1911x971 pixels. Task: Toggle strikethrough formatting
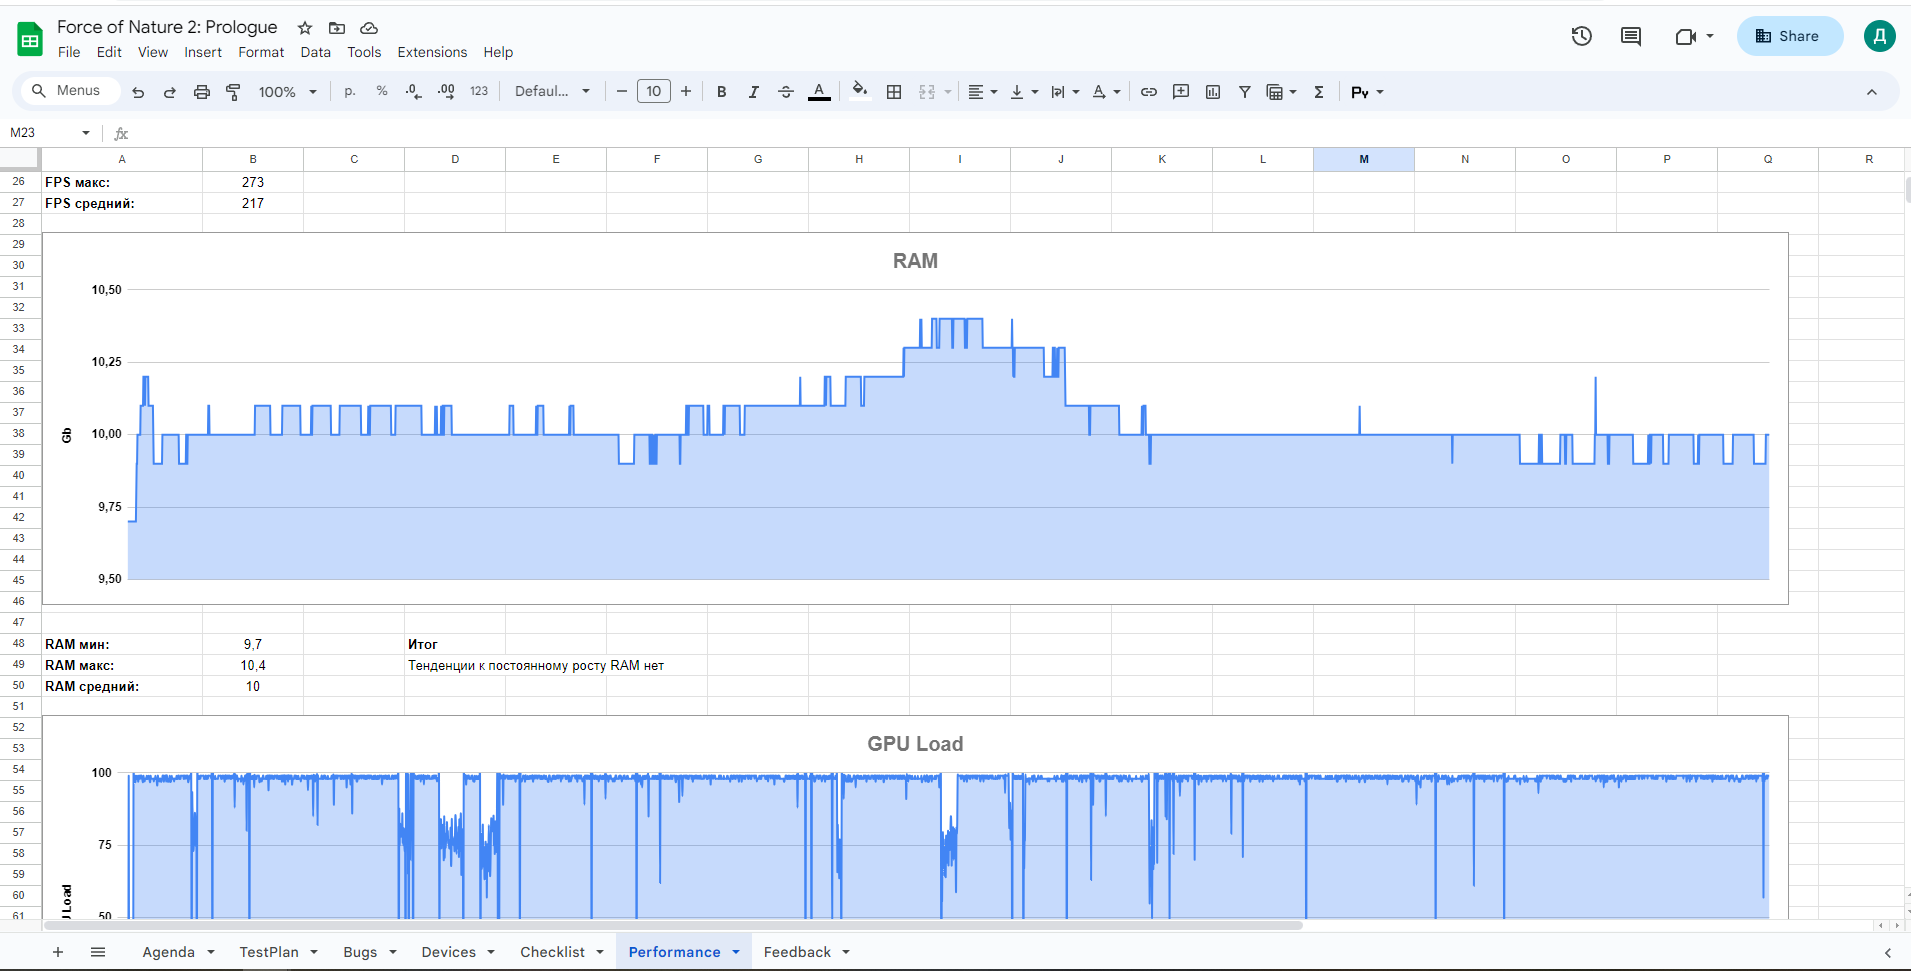point(786,92)
